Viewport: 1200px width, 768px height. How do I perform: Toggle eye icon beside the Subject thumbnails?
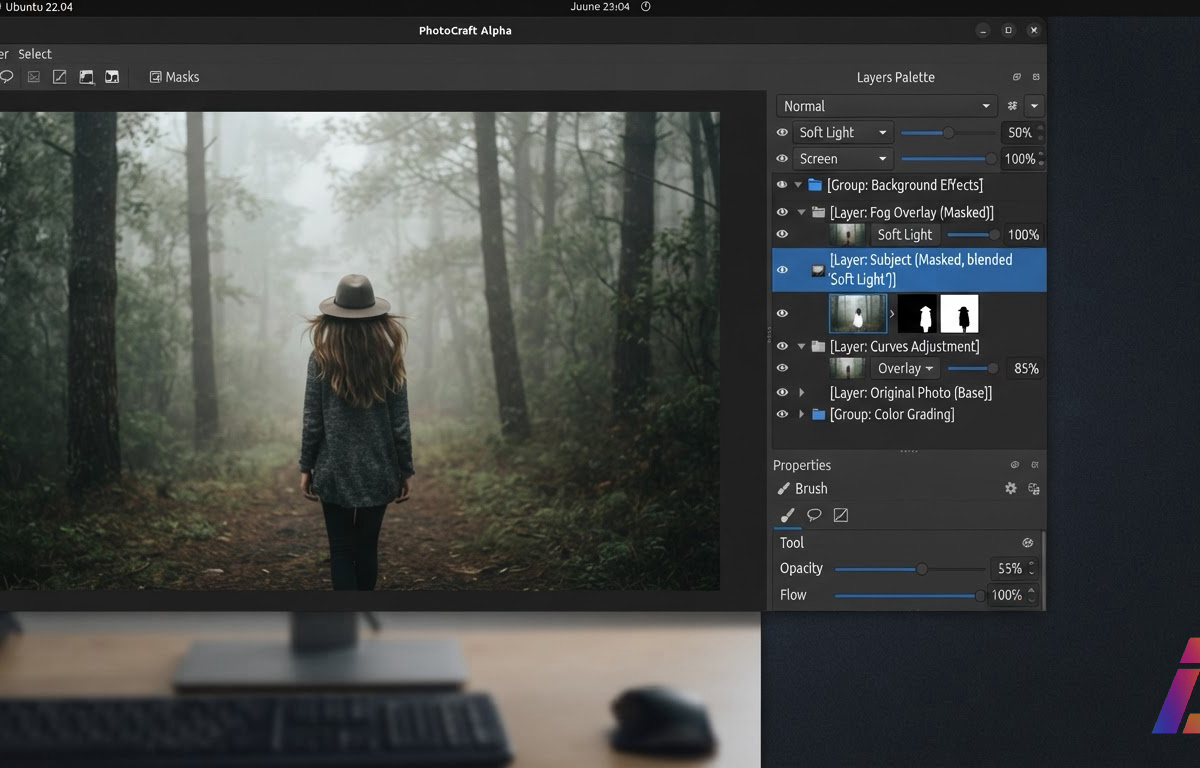coord(783,313)
